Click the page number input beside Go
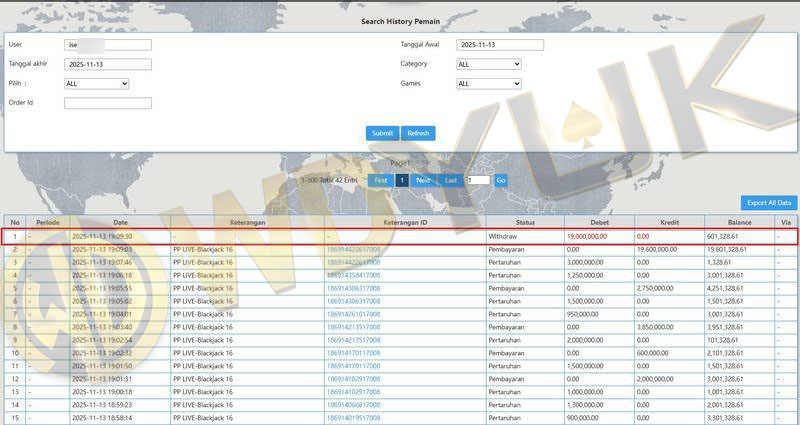This screenshot has width=800, height=425. click(x=478, y=180)
